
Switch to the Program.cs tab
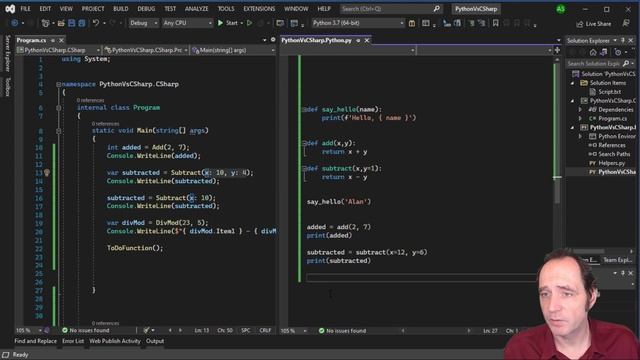[x=31, y=40]
